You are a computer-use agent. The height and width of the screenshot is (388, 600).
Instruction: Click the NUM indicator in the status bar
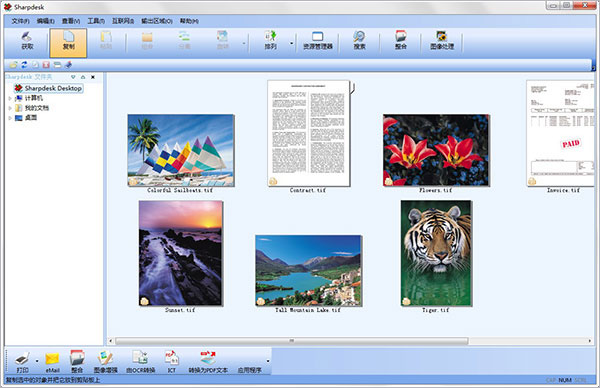tap(564, 380)
